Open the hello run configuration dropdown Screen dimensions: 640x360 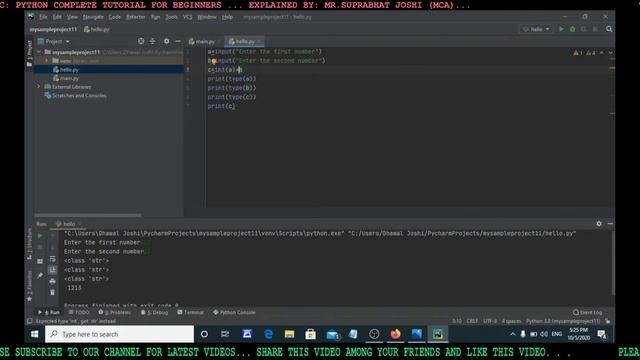(536, 29)
